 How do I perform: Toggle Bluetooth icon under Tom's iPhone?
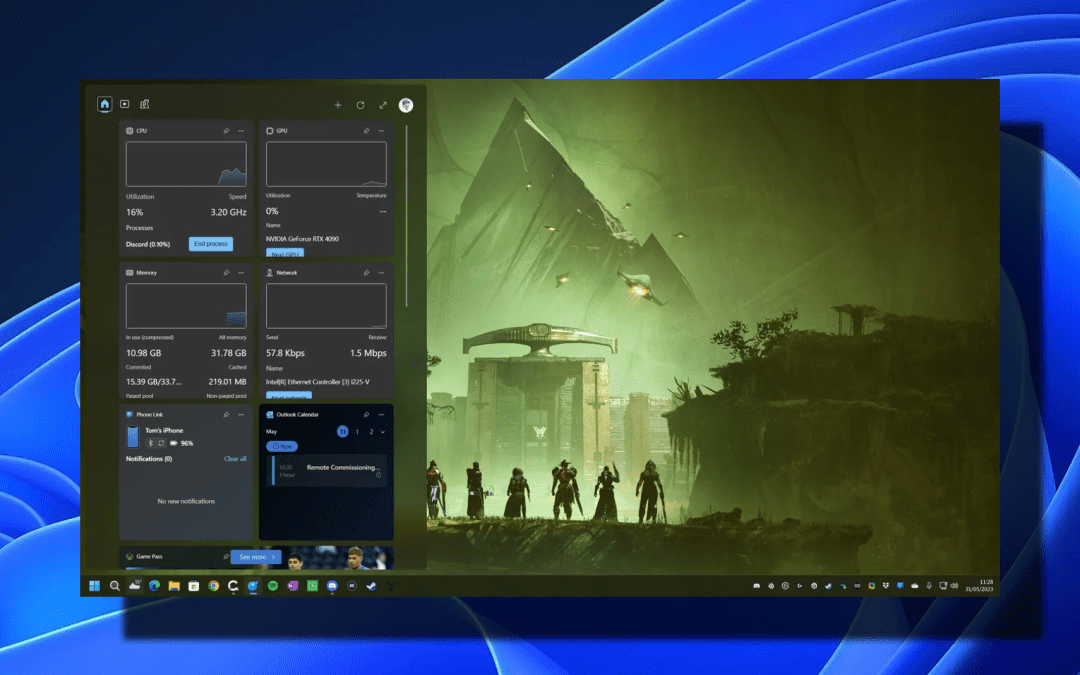(x=150, y=443)
